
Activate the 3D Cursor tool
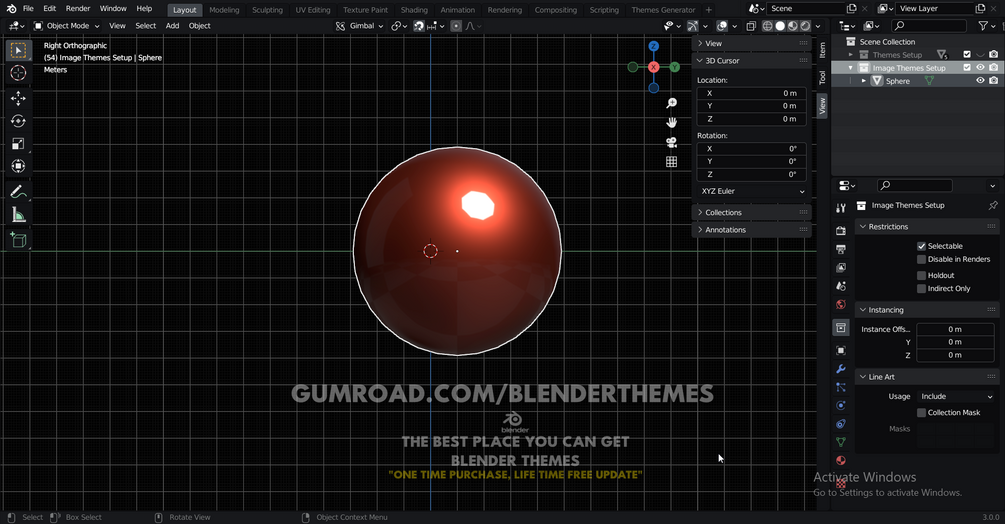pyautogui.click(x=18, y=73)
